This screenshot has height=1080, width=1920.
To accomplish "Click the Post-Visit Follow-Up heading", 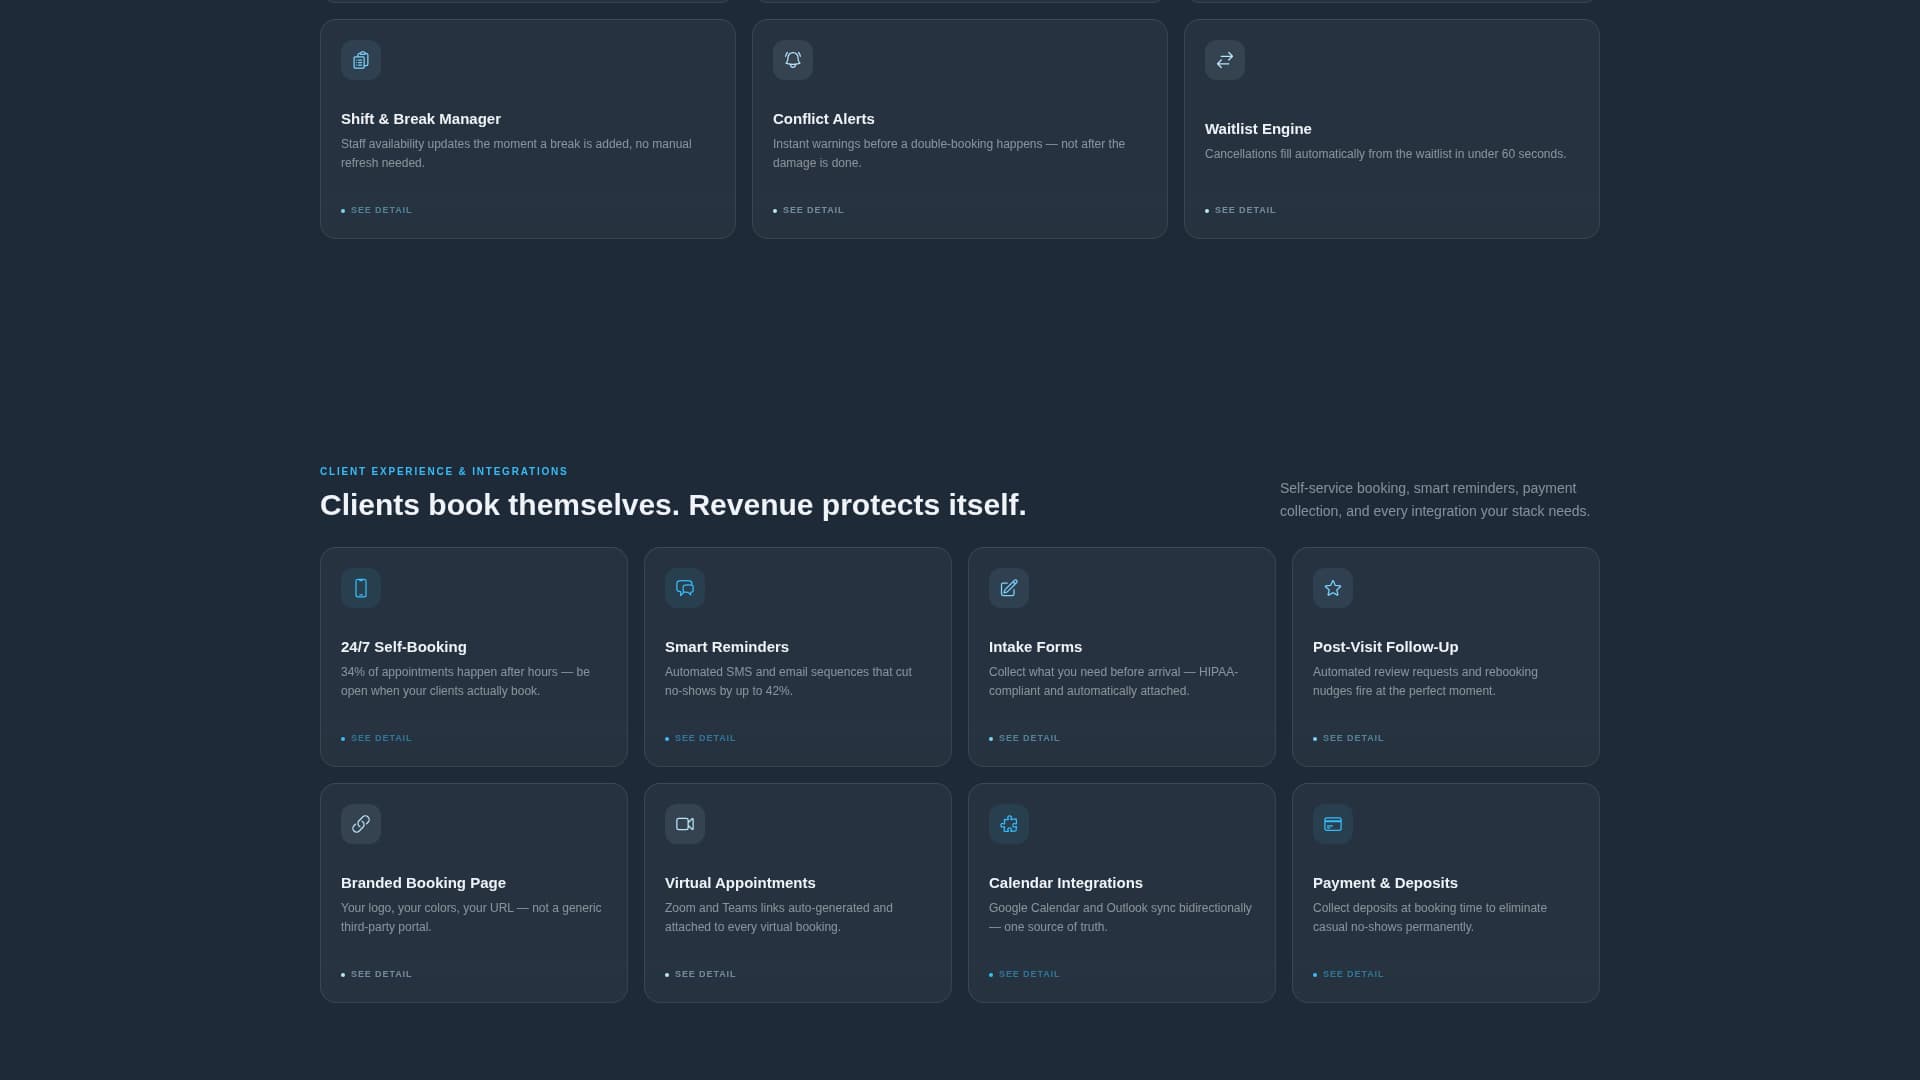I will coord(1386,647).
